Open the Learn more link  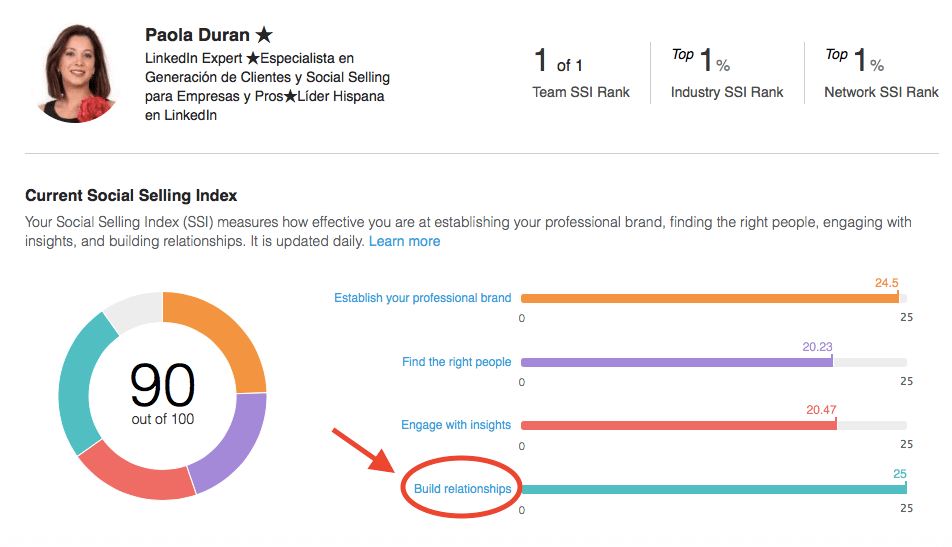(404, 241)
